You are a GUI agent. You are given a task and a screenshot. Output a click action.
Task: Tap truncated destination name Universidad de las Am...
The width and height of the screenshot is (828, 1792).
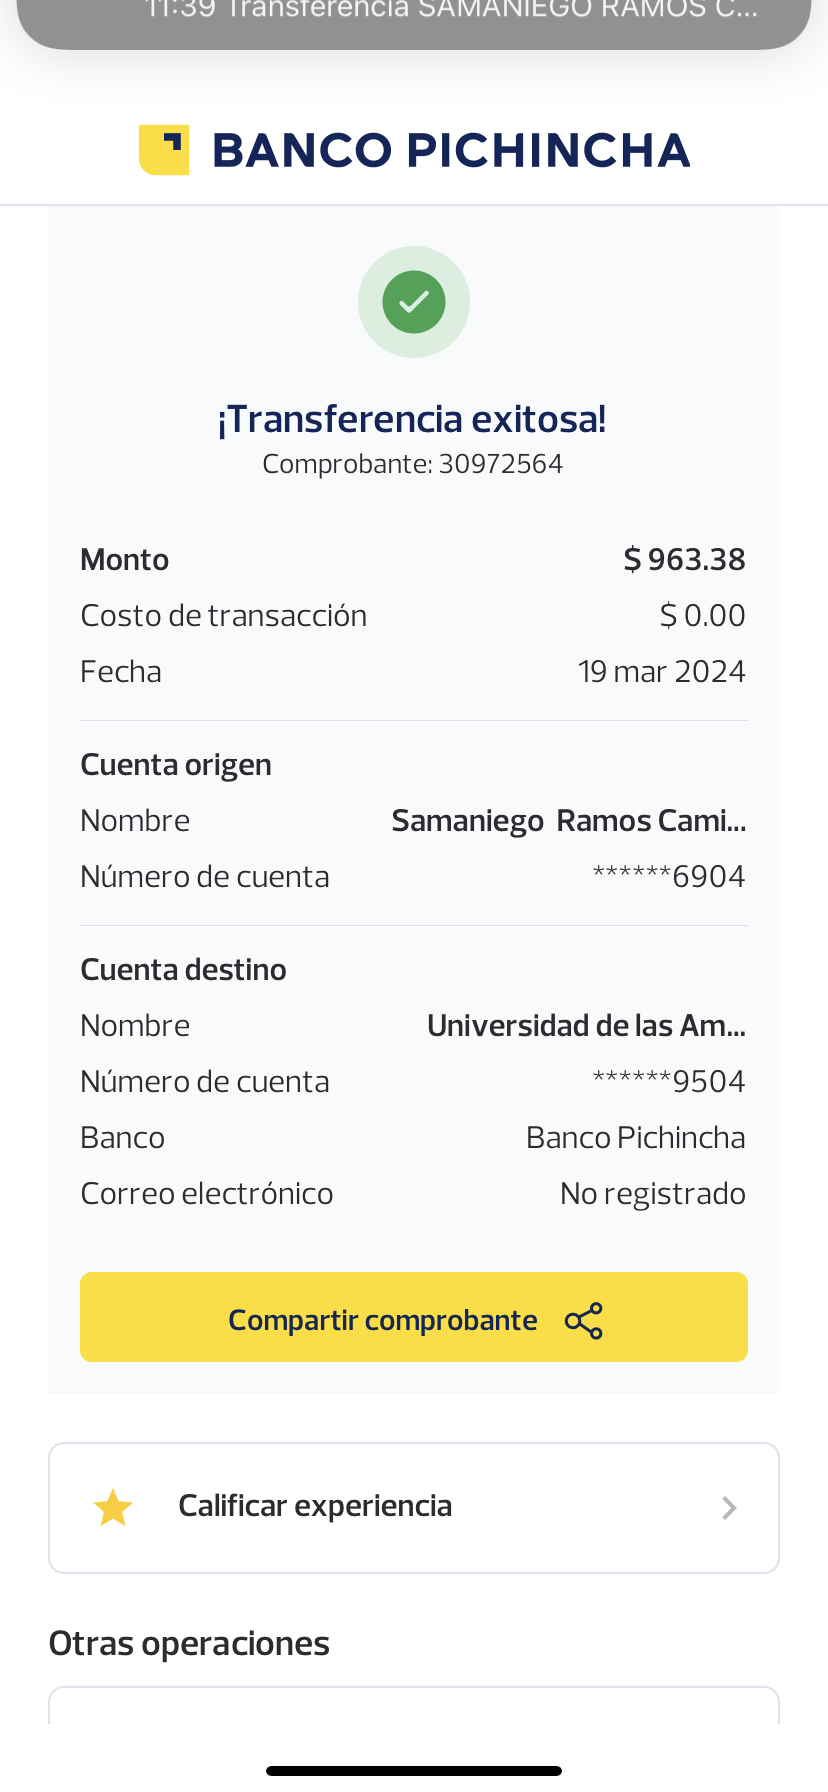tap(586, 1026)
